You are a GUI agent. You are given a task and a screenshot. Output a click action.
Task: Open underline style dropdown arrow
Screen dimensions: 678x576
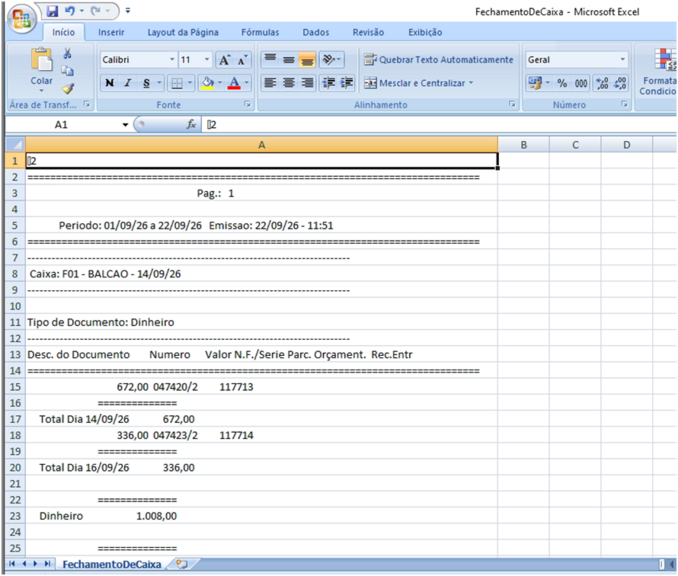160,83
